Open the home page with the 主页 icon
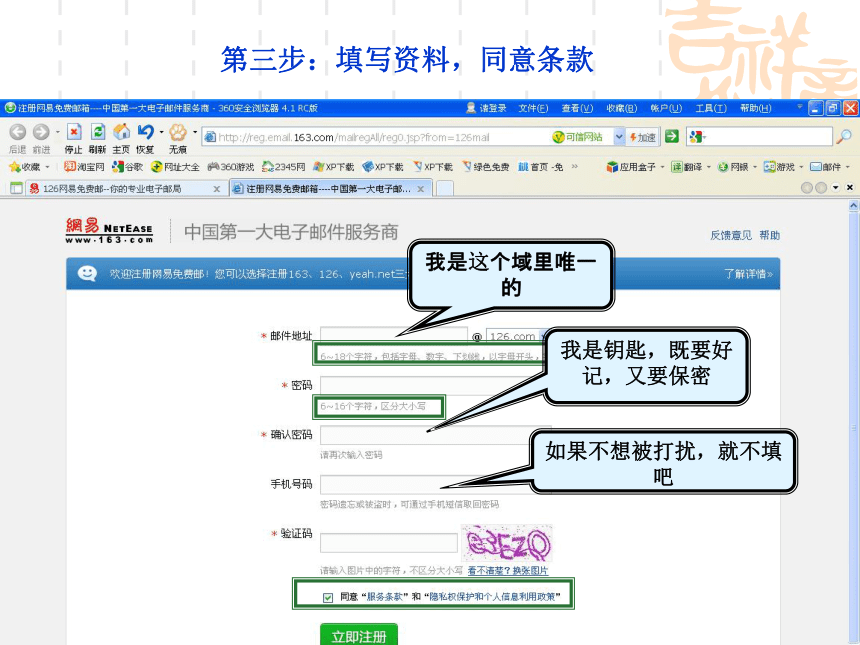 pyautogui.click(x=121, y=132)
